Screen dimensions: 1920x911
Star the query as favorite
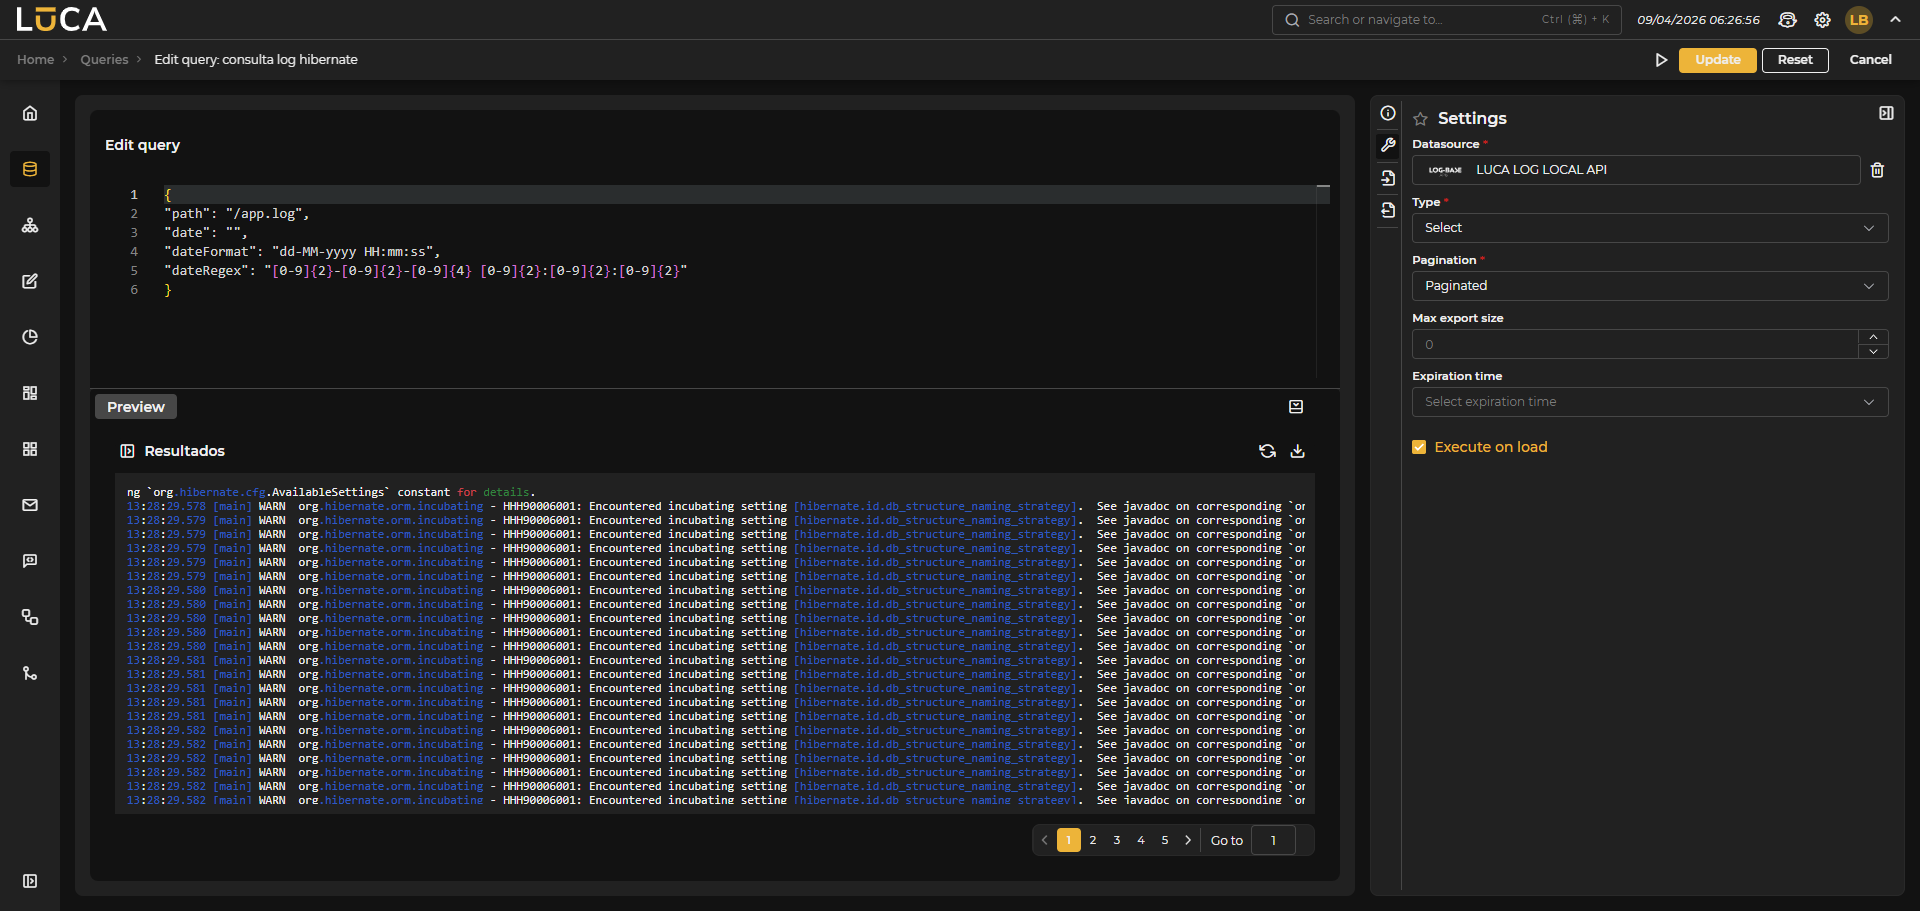click(x=1421, y=118)
